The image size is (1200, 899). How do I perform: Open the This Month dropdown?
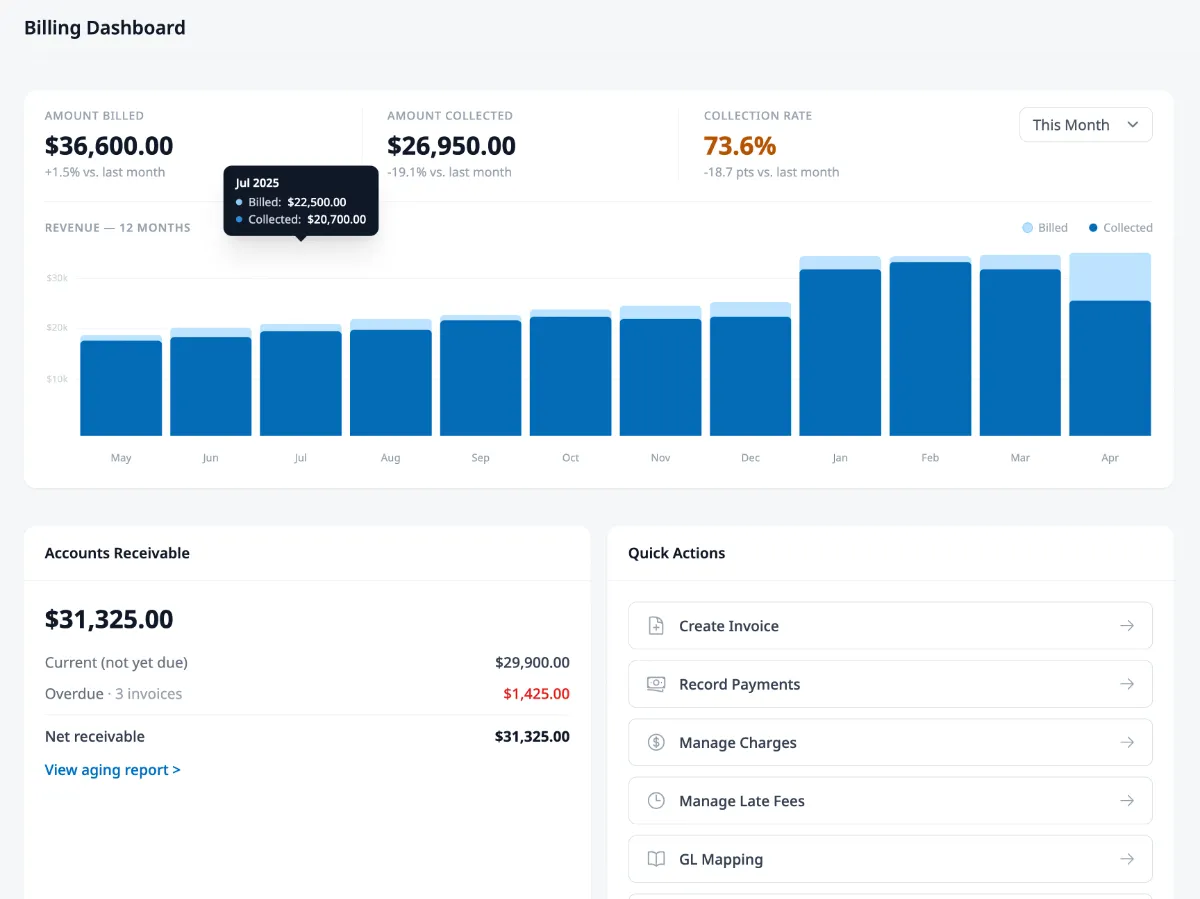click(1085, 124)
